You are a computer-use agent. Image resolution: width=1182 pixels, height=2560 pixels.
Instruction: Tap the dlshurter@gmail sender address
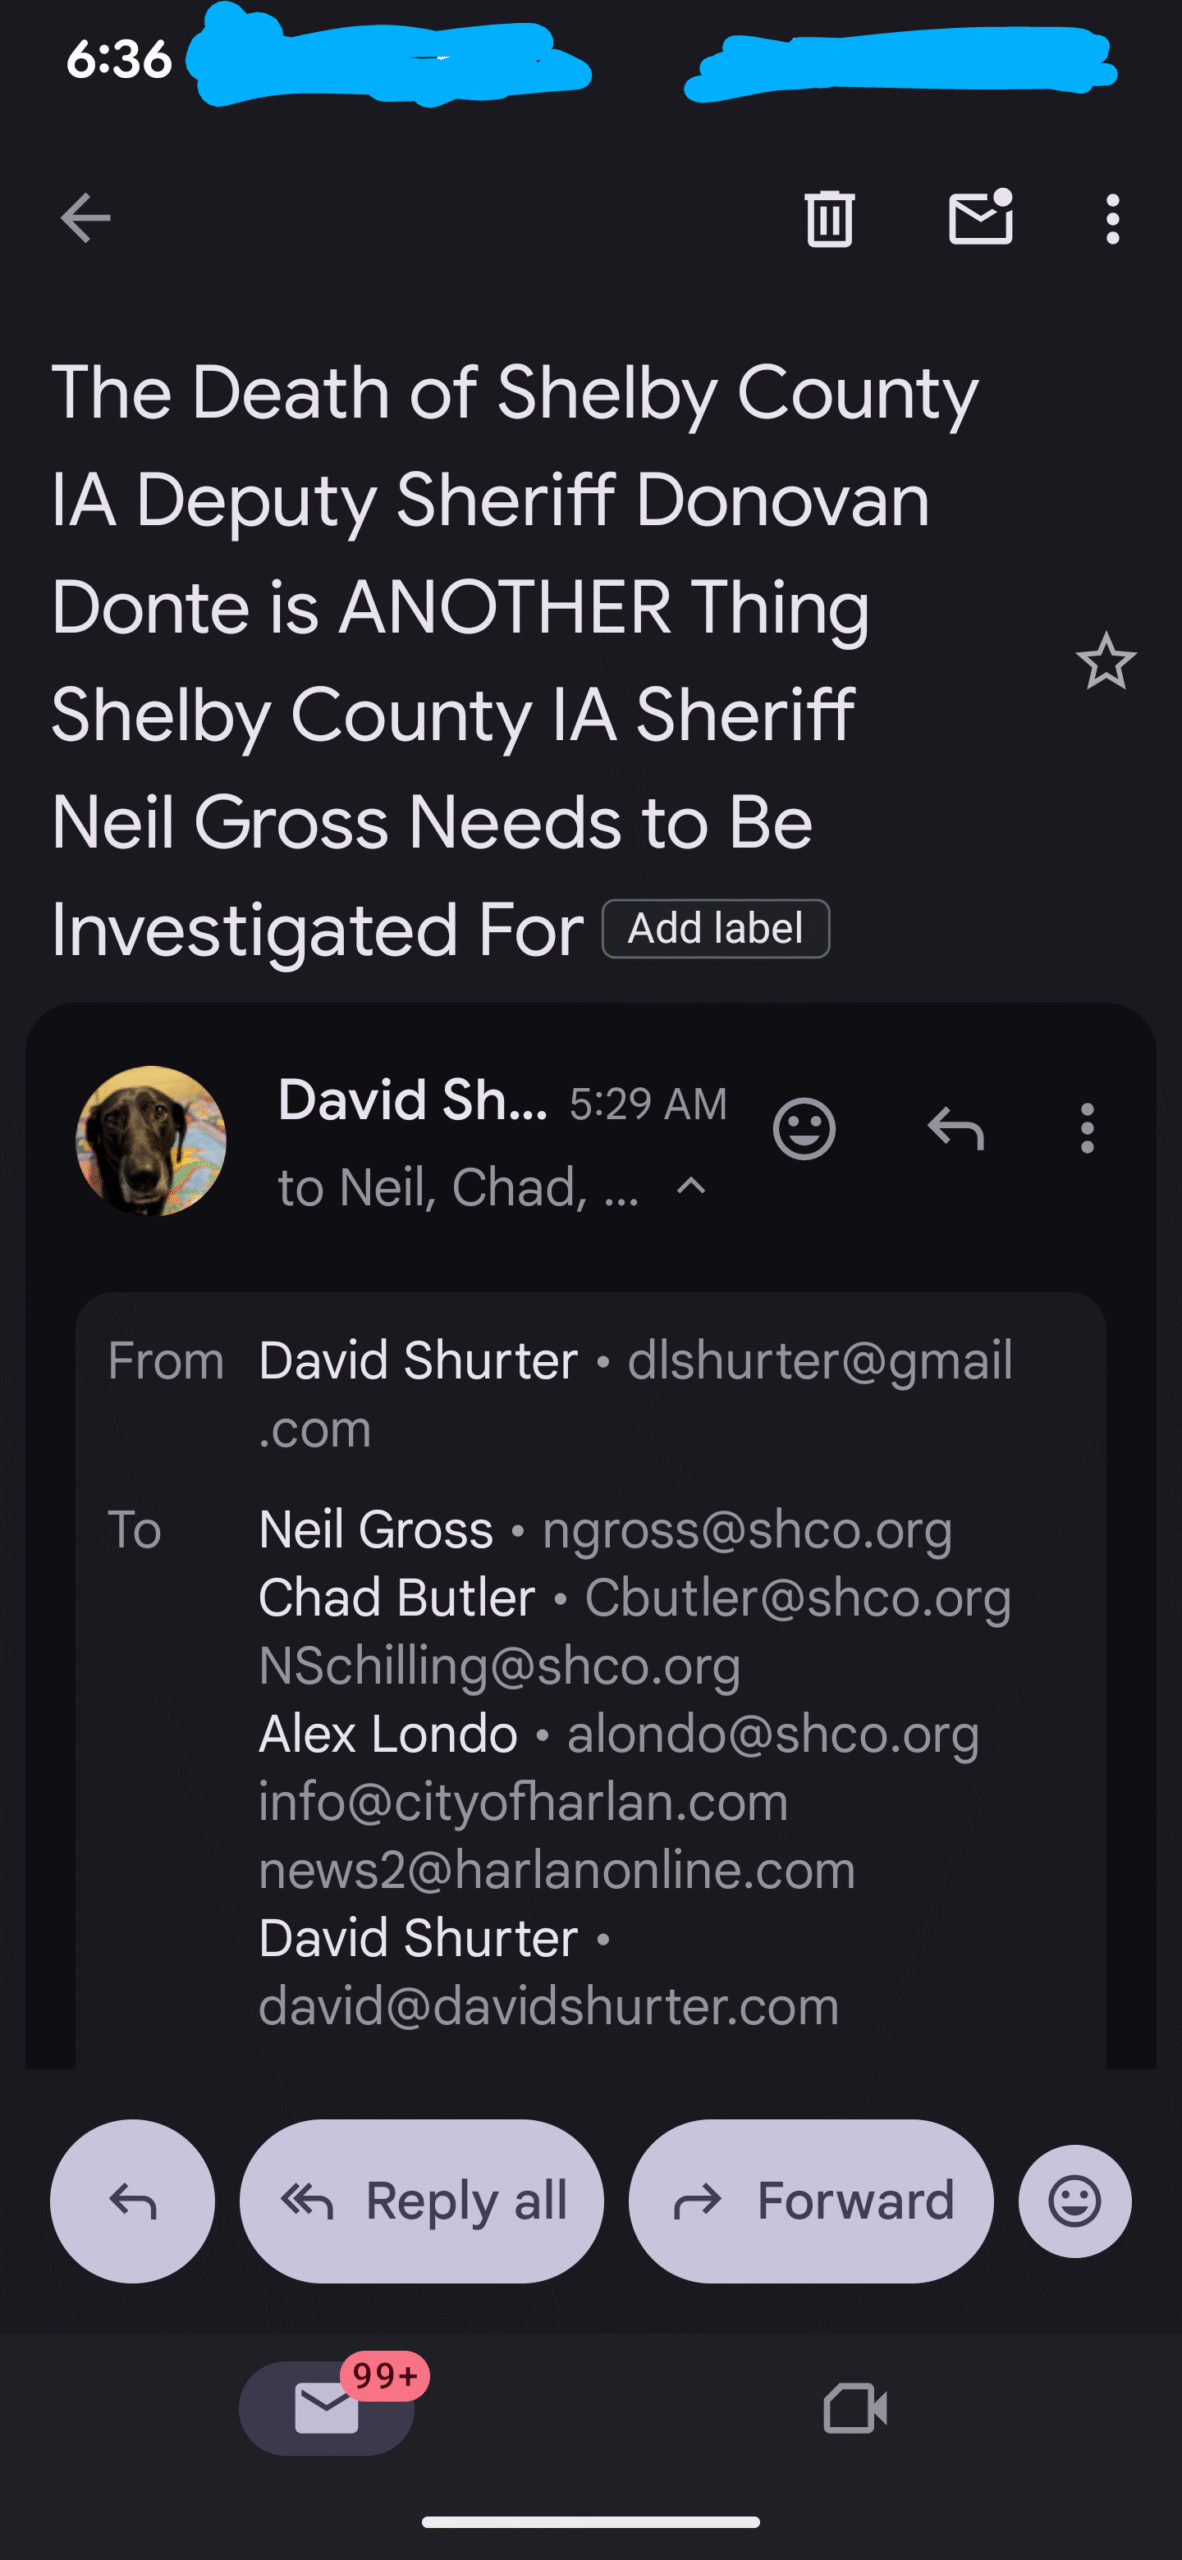click(x=819, y=1361)
